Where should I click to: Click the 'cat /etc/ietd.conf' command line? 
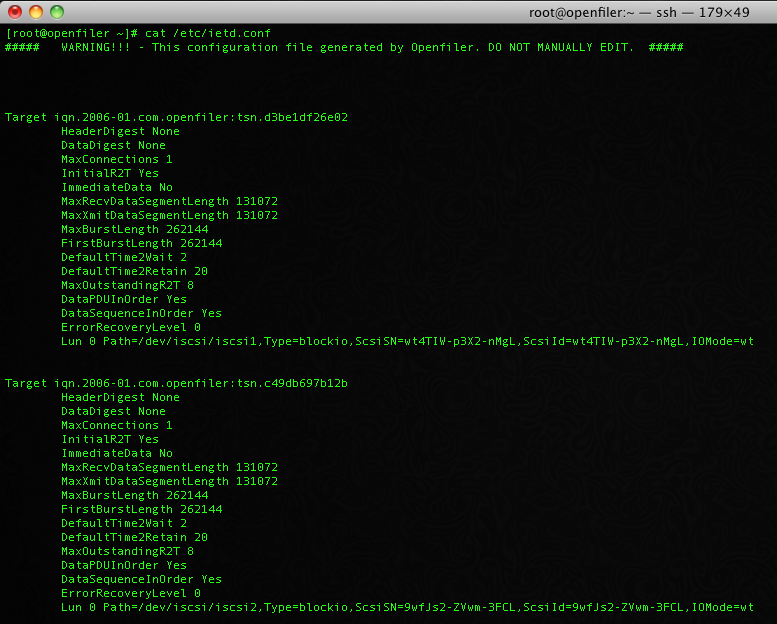pos(138,33)
